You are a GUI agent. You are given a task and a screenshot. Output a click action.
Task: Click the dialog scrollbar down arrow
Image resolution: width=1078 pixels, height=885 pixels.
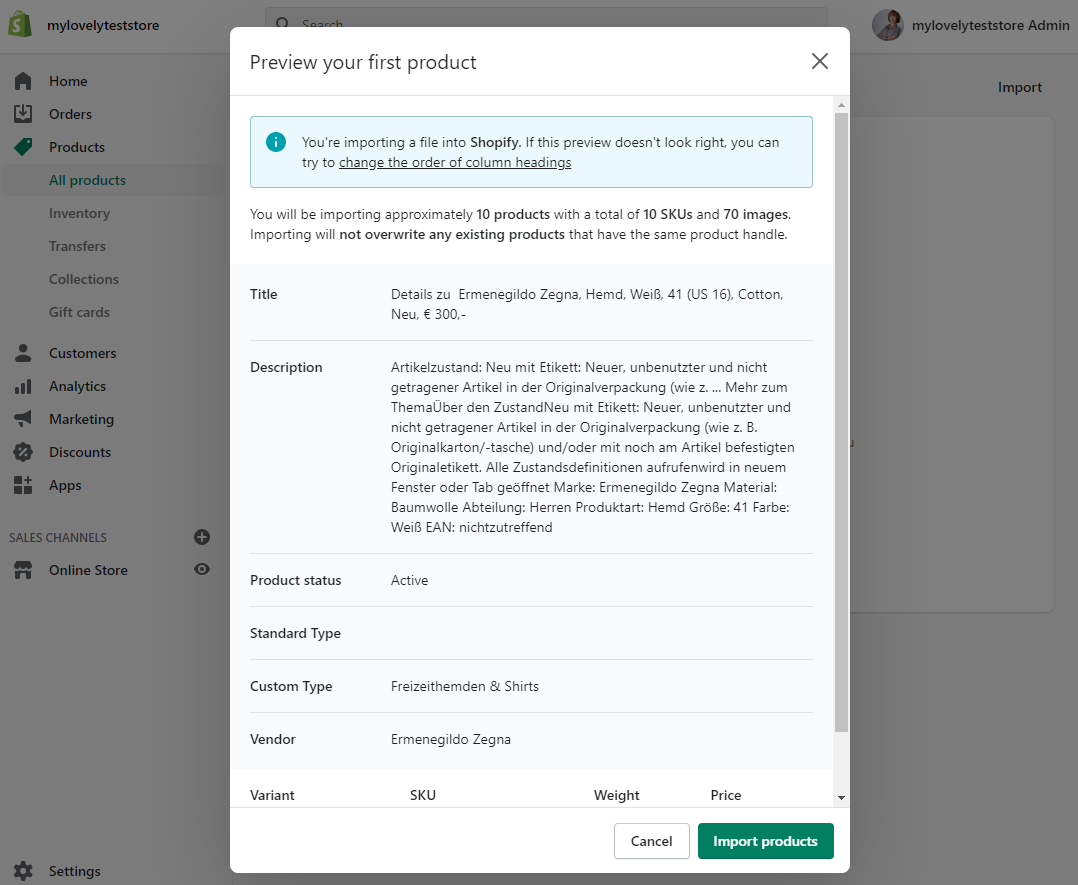[x=841, y=798]
